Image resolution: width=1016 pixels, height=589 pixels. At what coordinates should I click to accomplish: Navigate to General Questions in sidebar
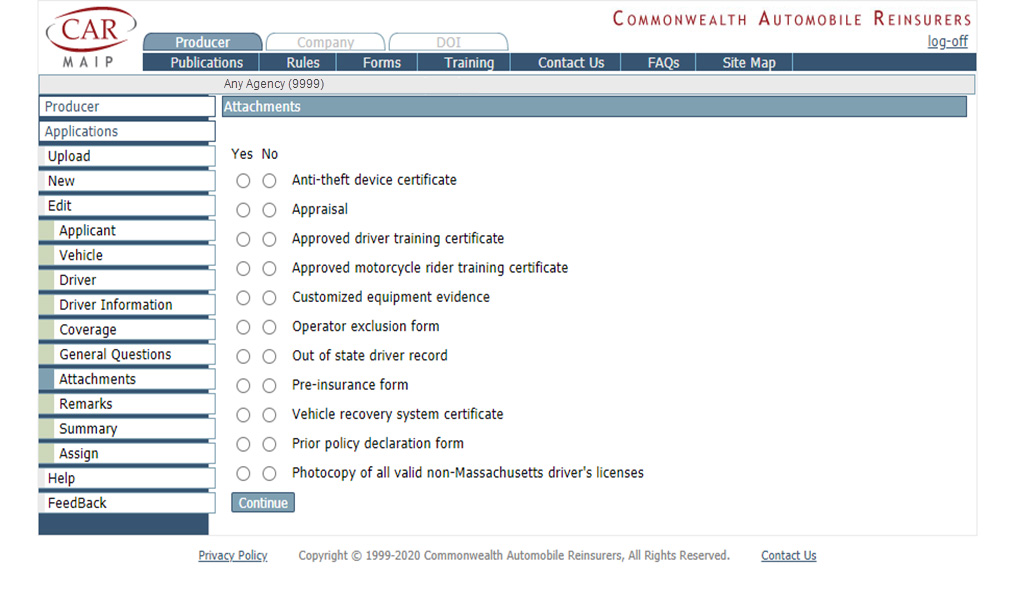pyautogui.click(x=115, y=355)
